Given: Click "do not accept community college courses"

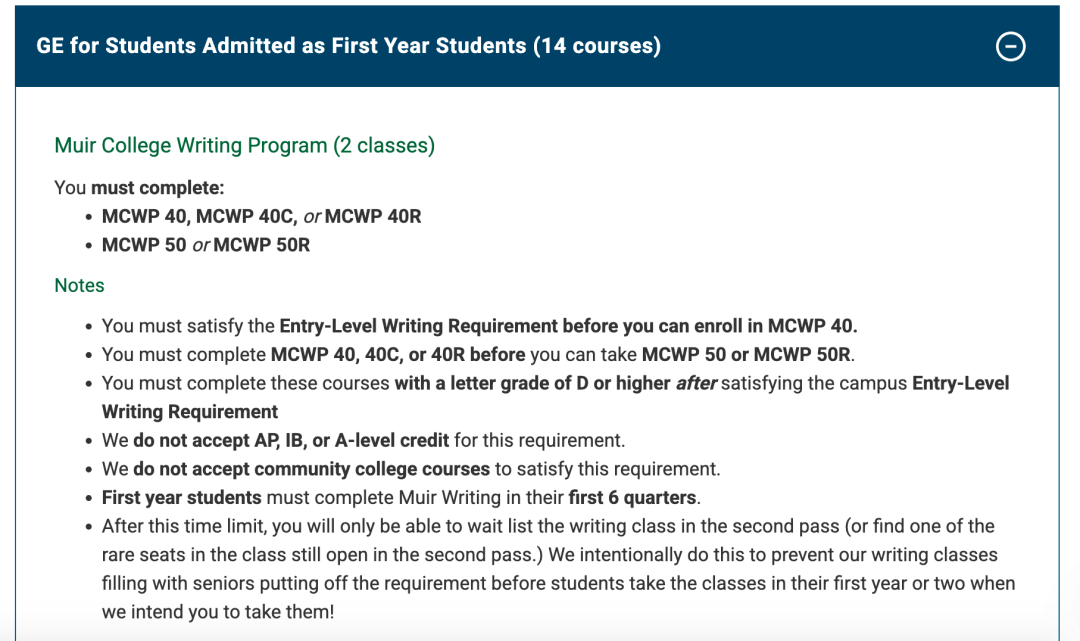Looking at the screenshot, I should pos(311,469).
